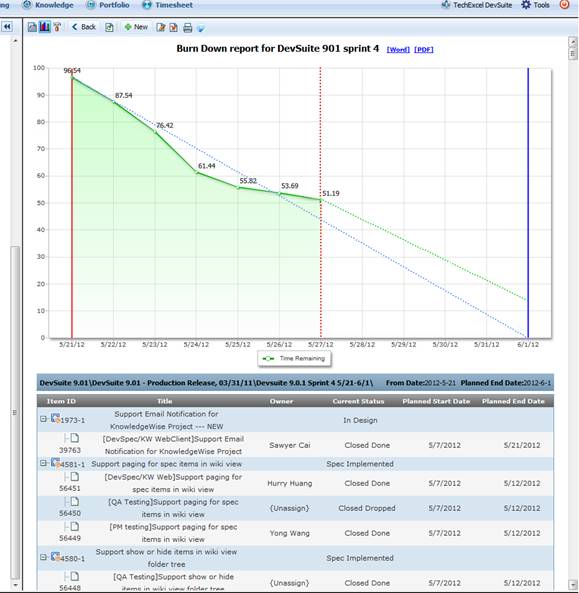Click the planned end date '5/21/2012'

[522, 445]
